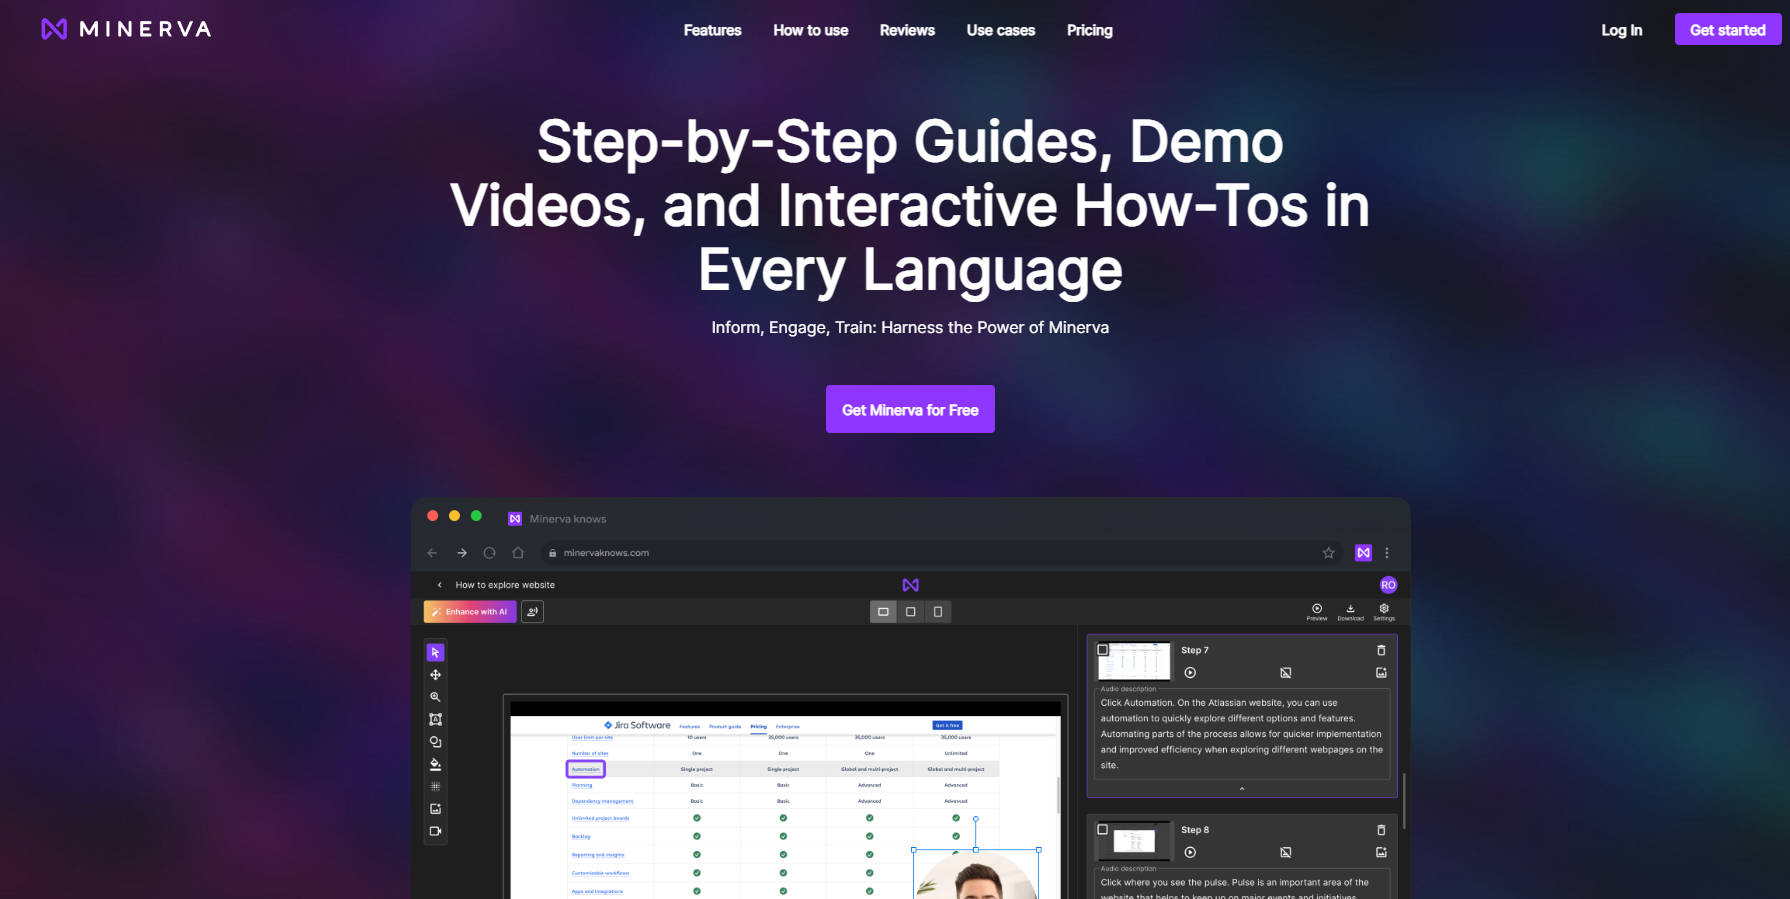Click the browser back arrow in demo
The width and height of the screenshot is (1790, 899).
click(432, 553)
